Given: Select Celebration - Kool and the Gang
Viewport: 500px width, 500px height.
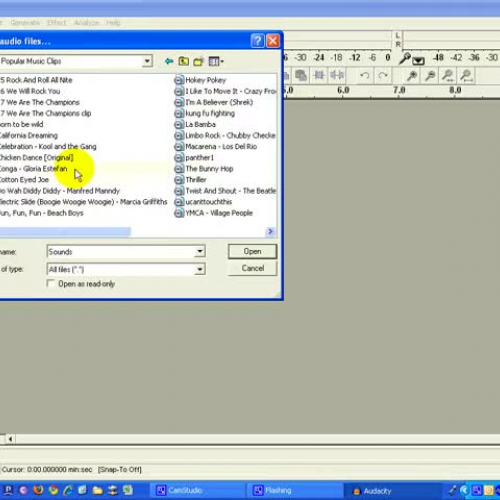Looking at the screenshot, I should point(48,146).
